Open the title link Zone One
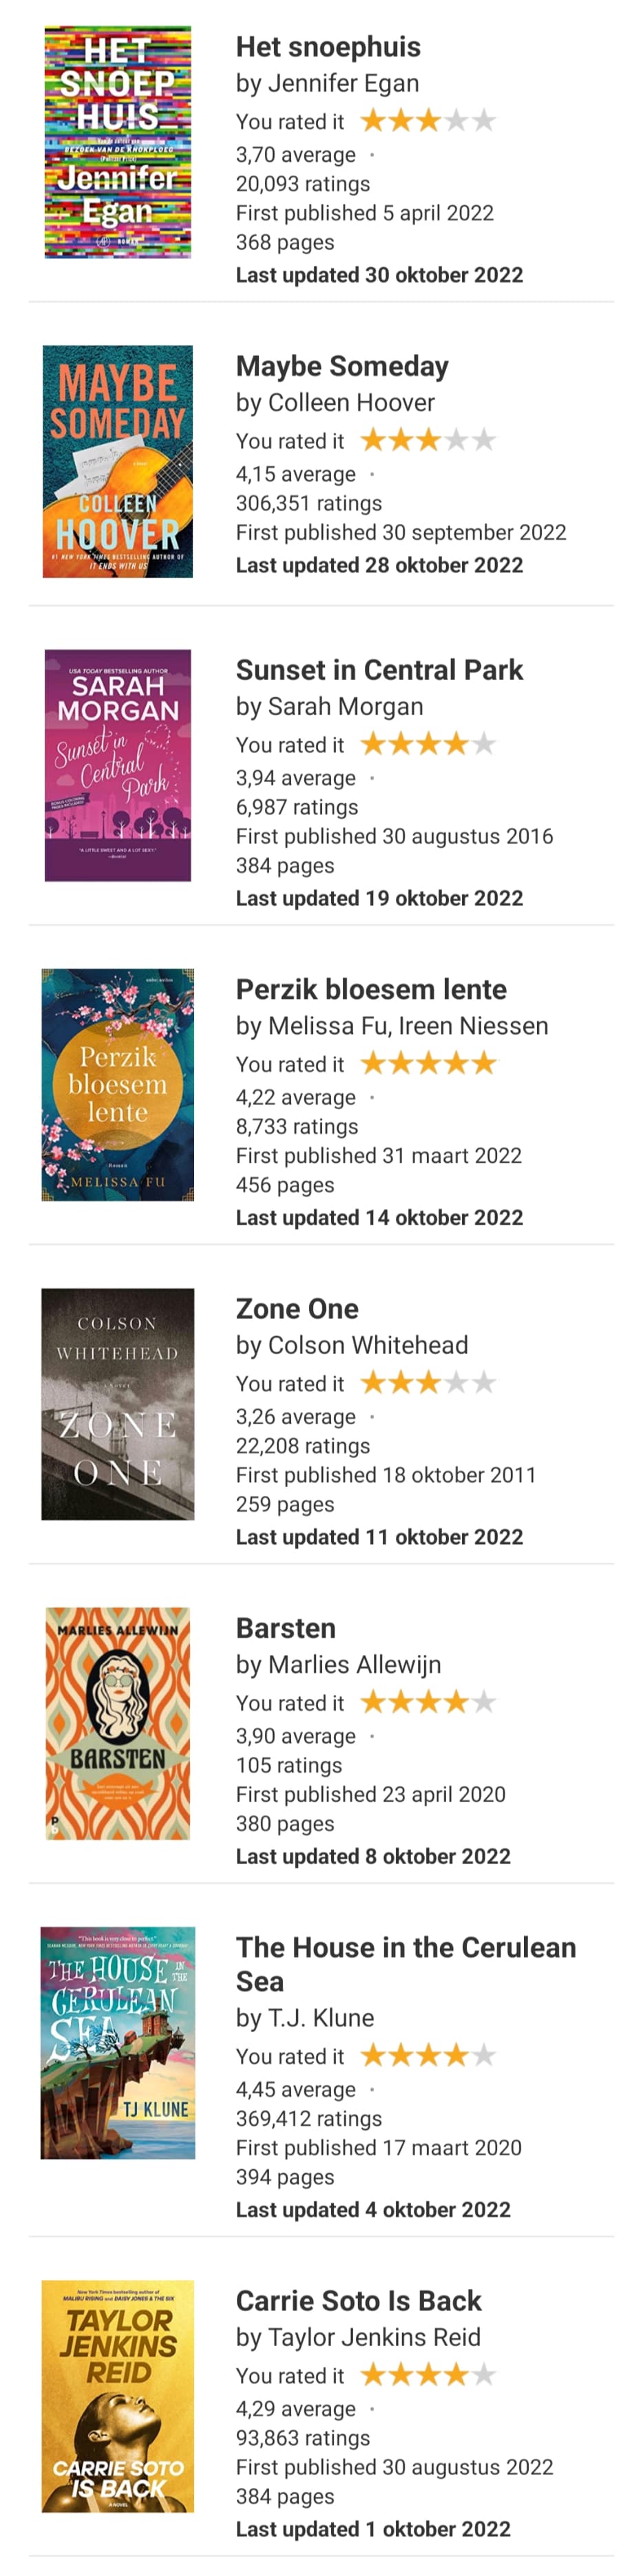 (x=297, y=1308)
